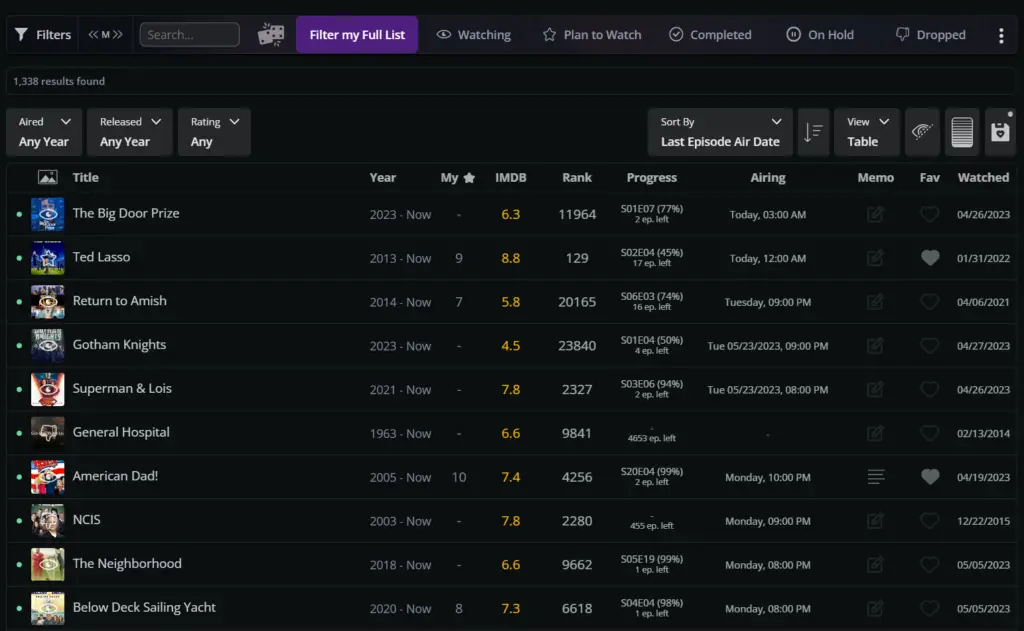Screen dimensions: 1024x631
Task: Open the Ted Lasso poster thumbnail
Action: tap(48, 258)
